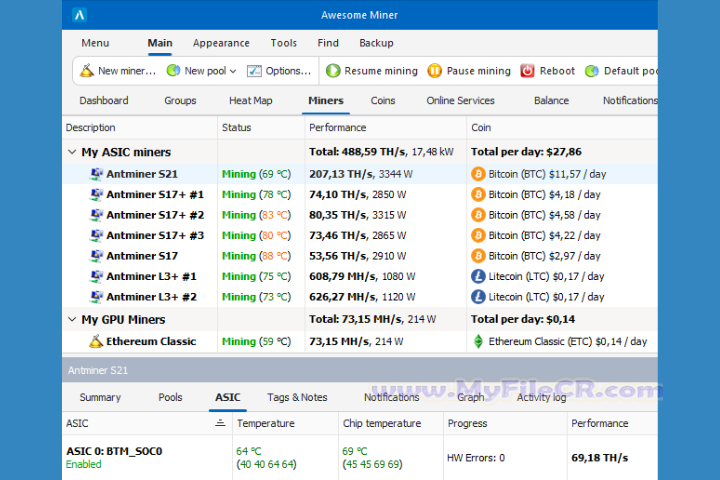Open the New pool dropdown arrow
Image resolution: width=720 pixels, height=480 pixels.
233,71
